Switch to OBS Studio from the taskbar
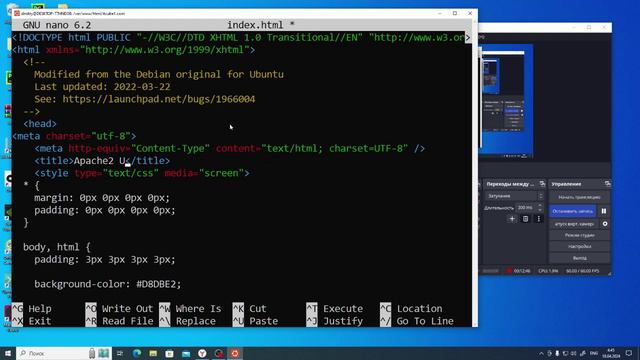This screenshot has width=640, height=360. [x=219, y=353]
